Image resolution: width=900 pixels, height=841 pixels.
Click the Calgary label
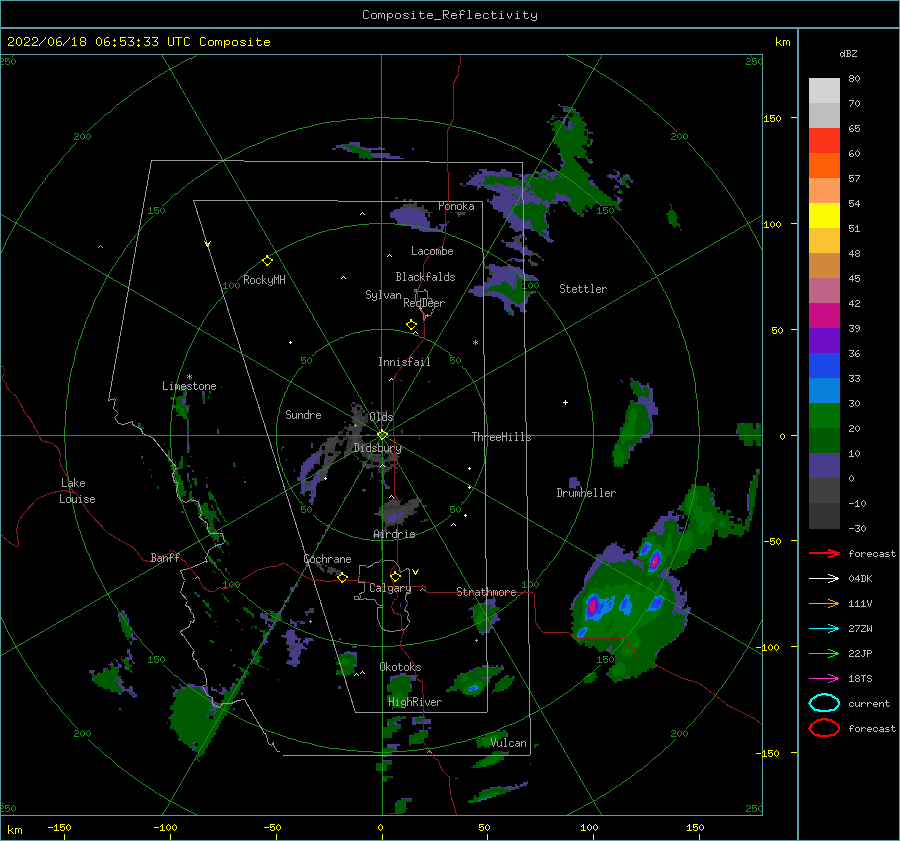[390, 588]
